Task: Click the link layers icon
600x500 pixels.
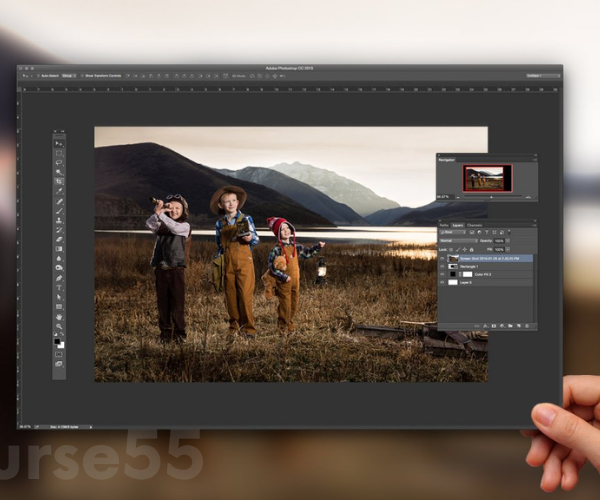Action: (477, 326)
